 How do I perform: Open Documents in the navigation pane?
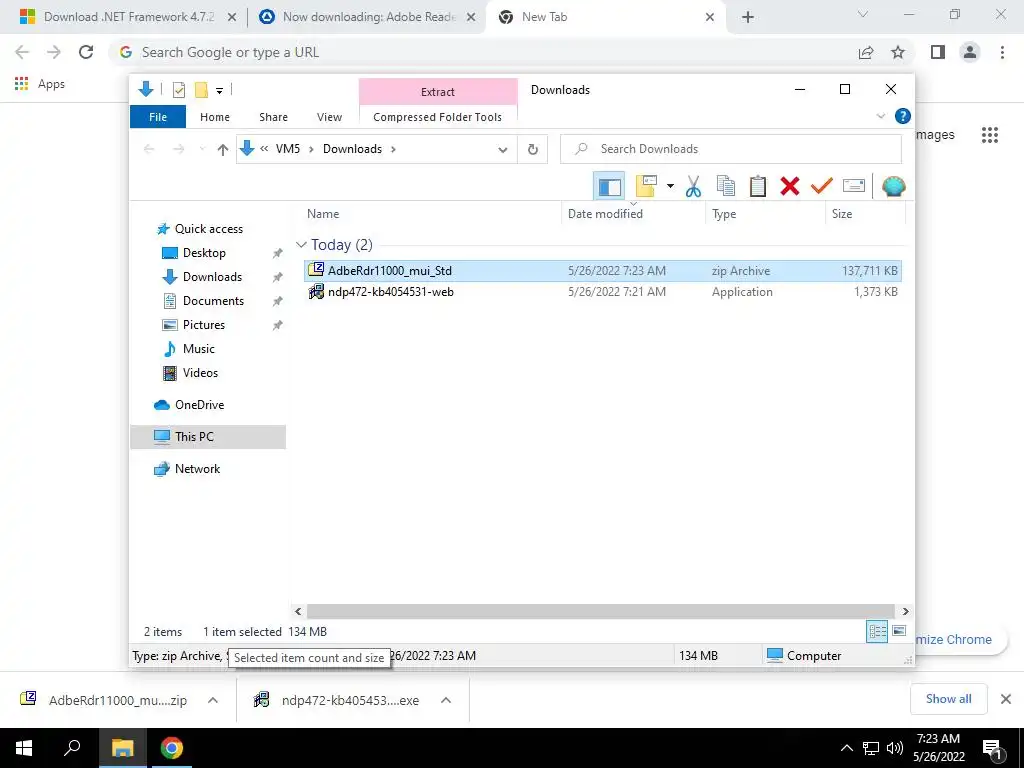(x=213, y=301)
